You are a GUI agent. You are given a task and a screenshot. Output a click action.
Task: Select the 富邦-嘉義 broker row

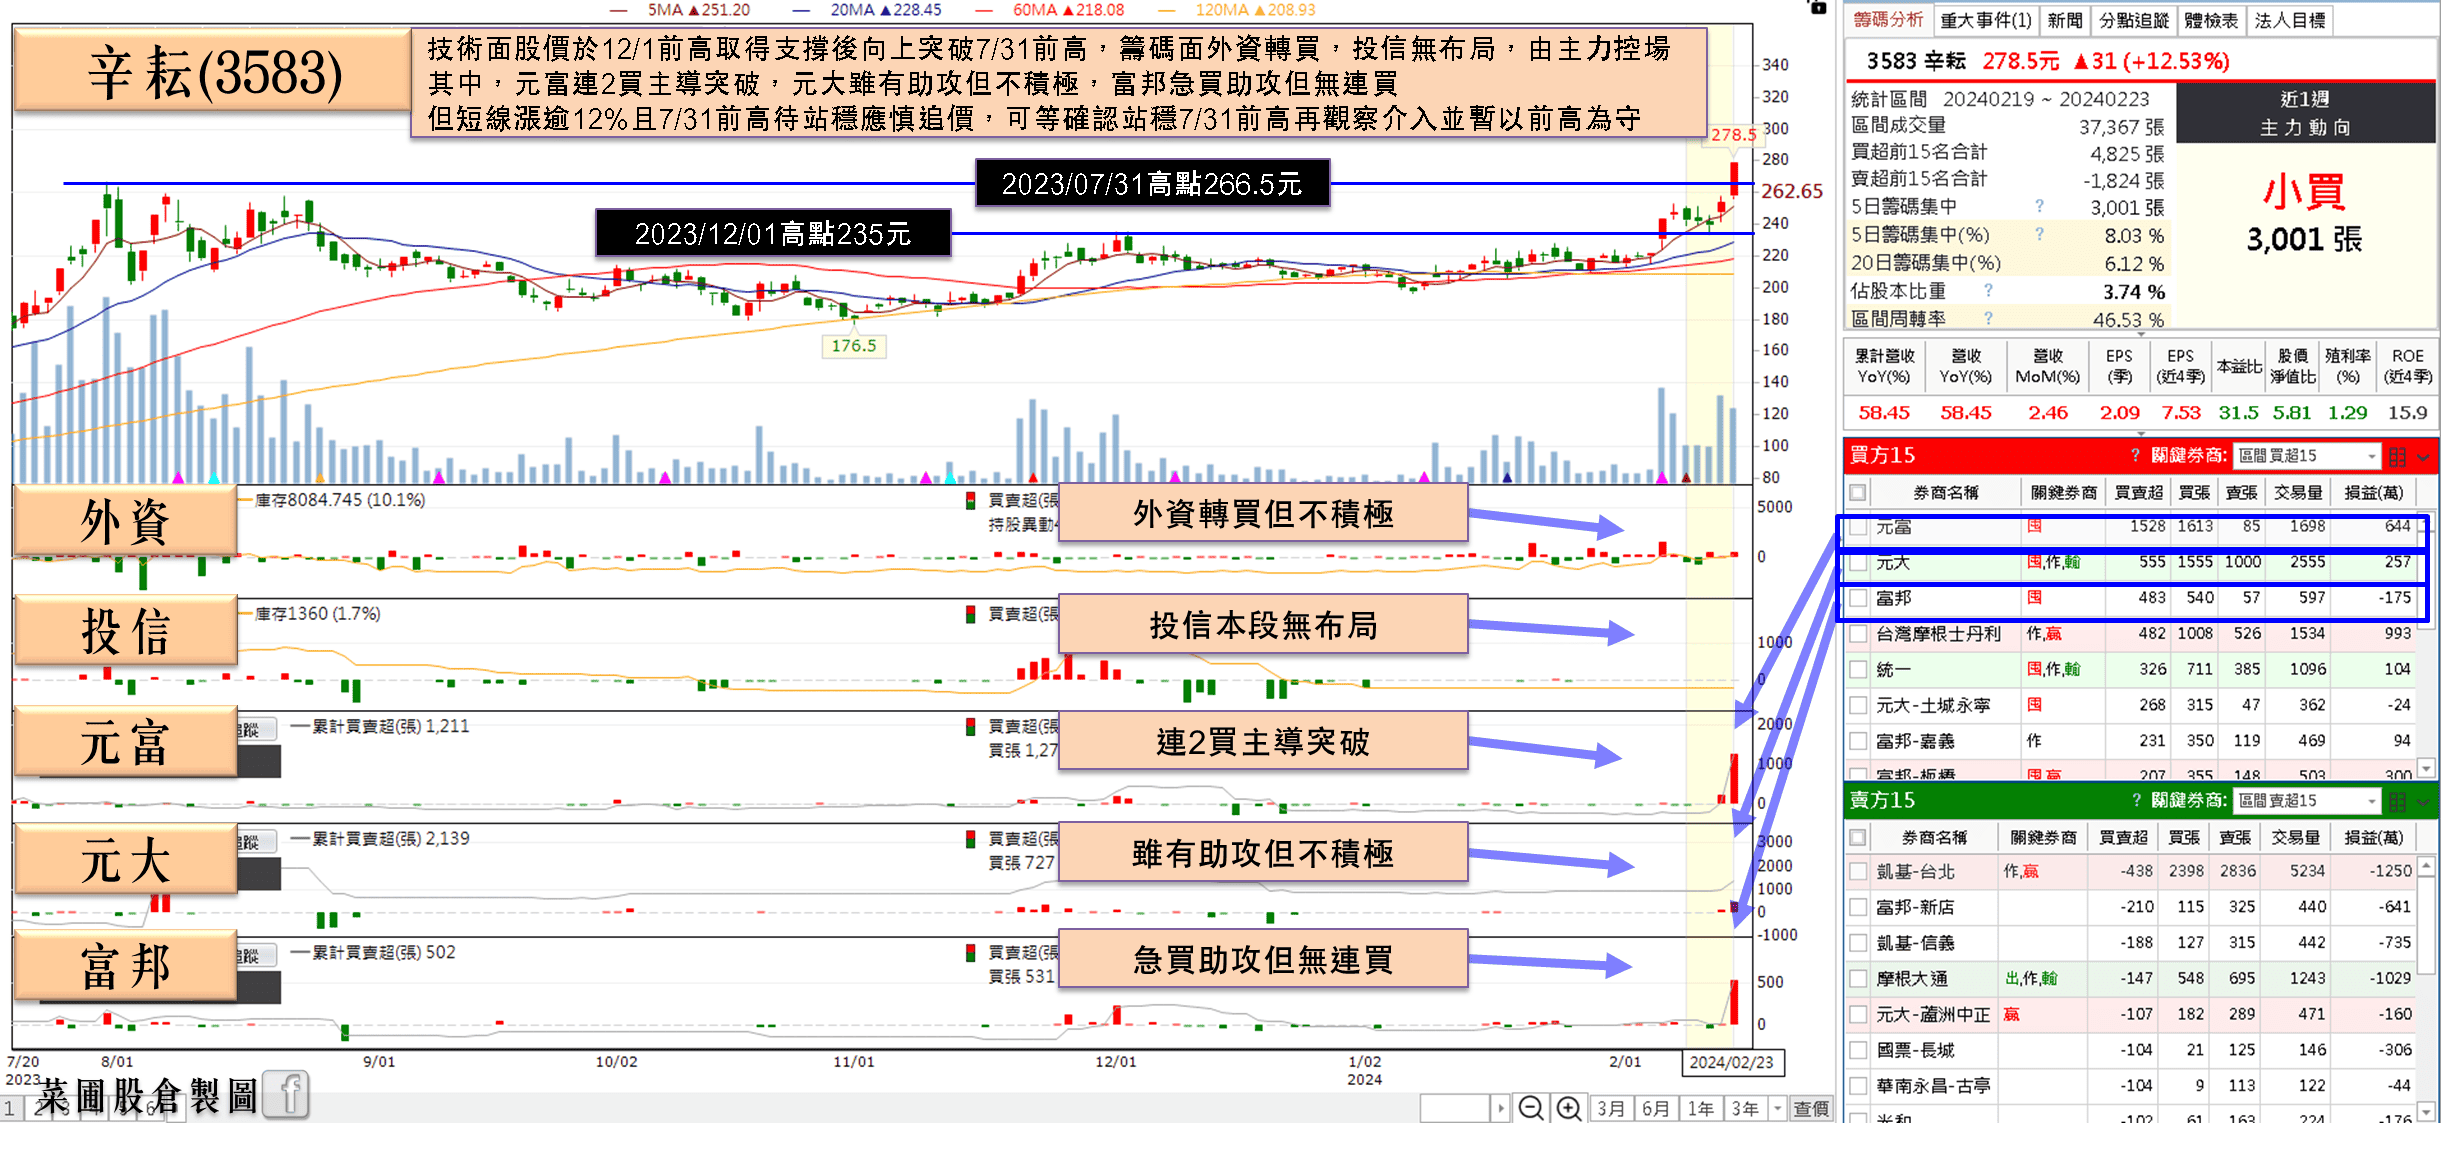tap(2132, 742)
